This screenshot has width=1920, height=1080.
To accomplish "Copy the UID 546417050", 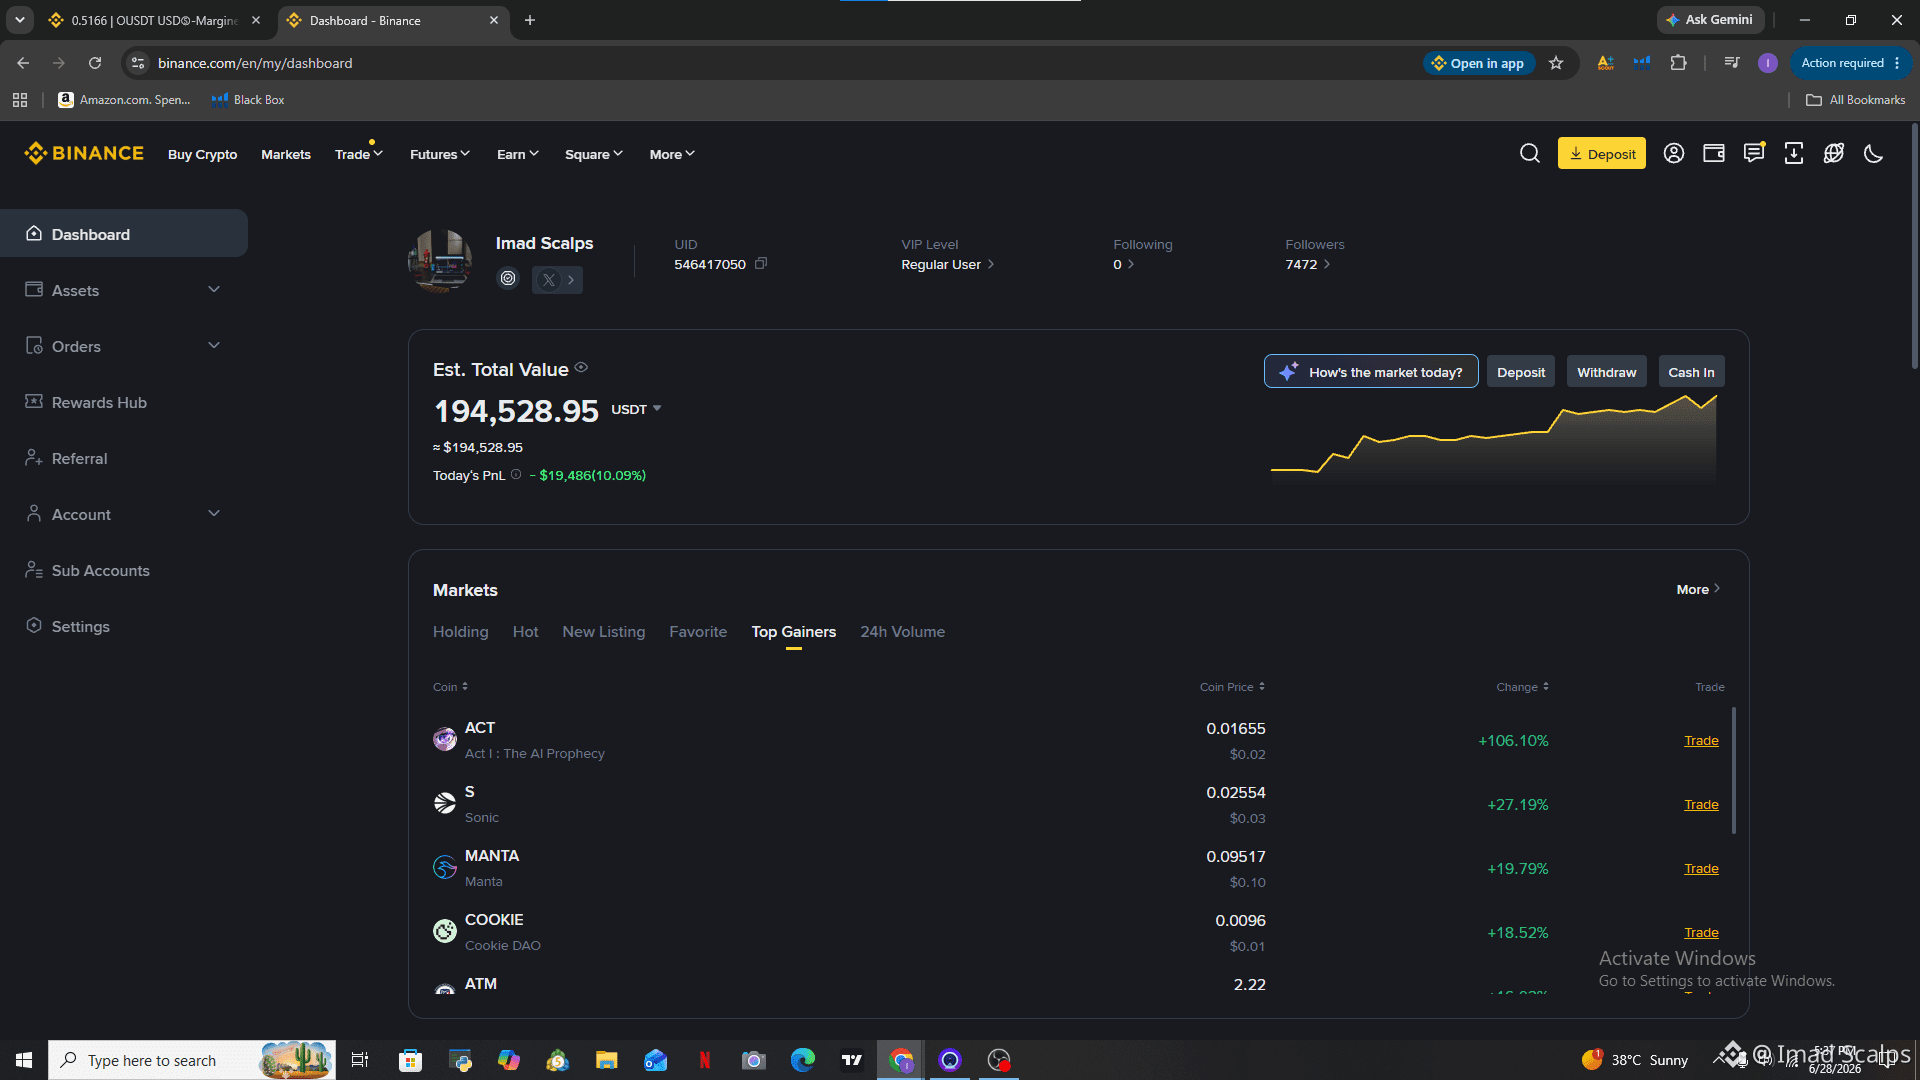I will coord(761,264).
